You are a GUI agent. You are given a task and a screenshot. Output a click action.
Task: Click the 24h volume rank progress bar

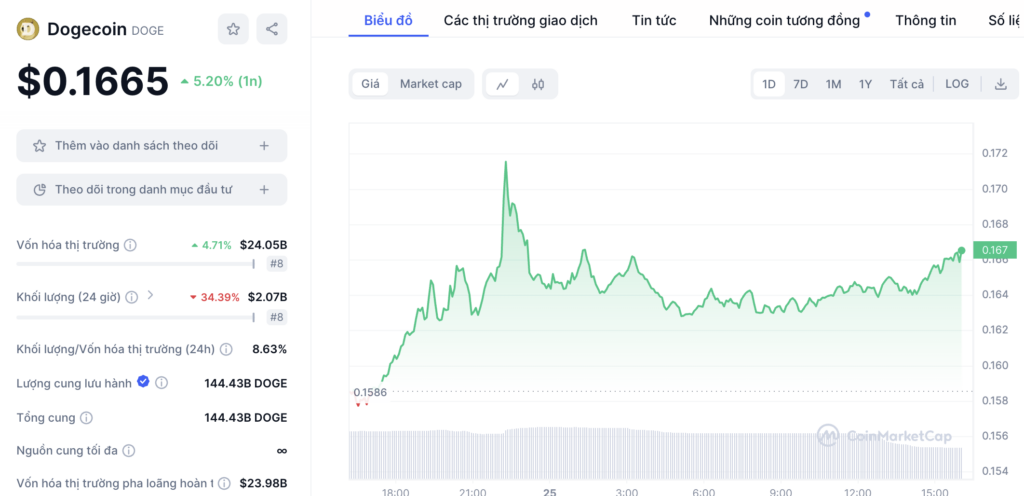[x=135, y=317]
